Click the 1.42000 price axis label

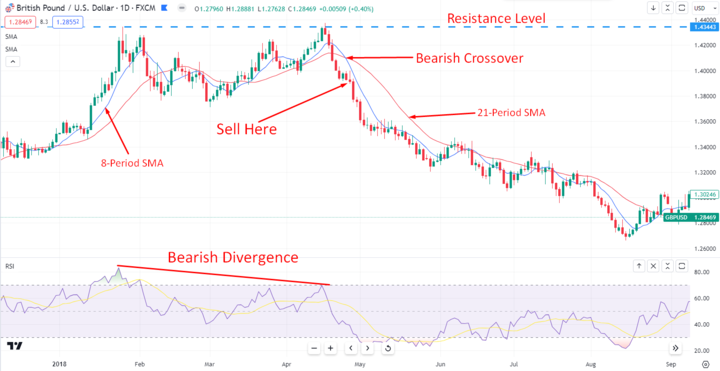pos(705,46)
